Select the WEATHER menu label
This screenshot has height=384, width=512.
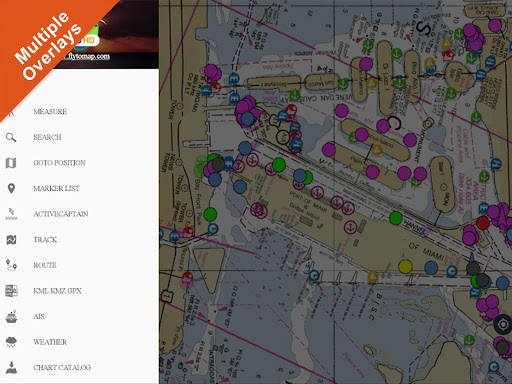(x=50, y=342)
